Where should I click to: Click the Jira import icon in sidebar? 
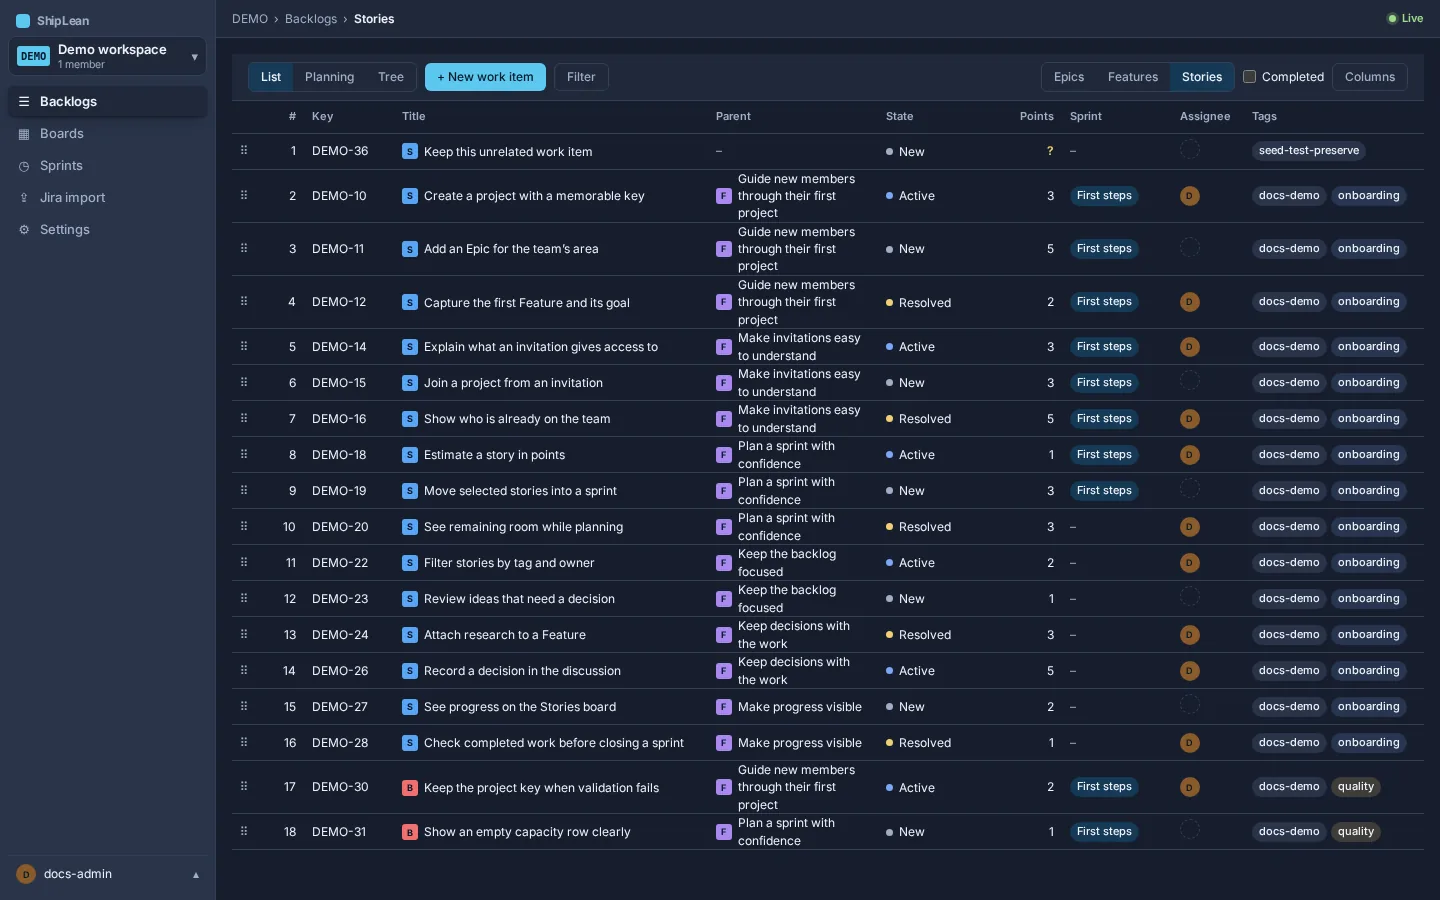click(24, 198)
